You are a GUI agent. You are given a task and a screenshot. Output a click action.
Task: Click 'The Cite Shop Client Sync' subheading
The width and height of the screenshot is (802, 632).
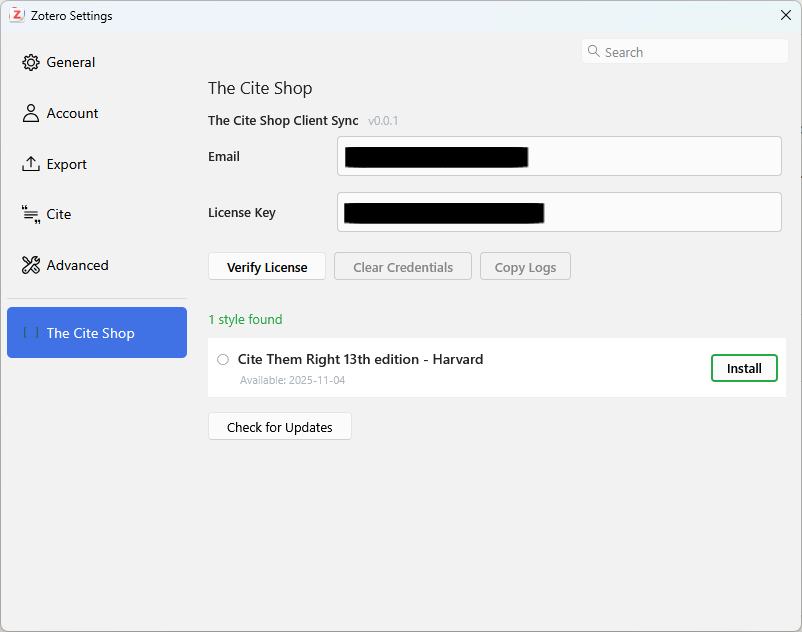click(x=283, y=121)
